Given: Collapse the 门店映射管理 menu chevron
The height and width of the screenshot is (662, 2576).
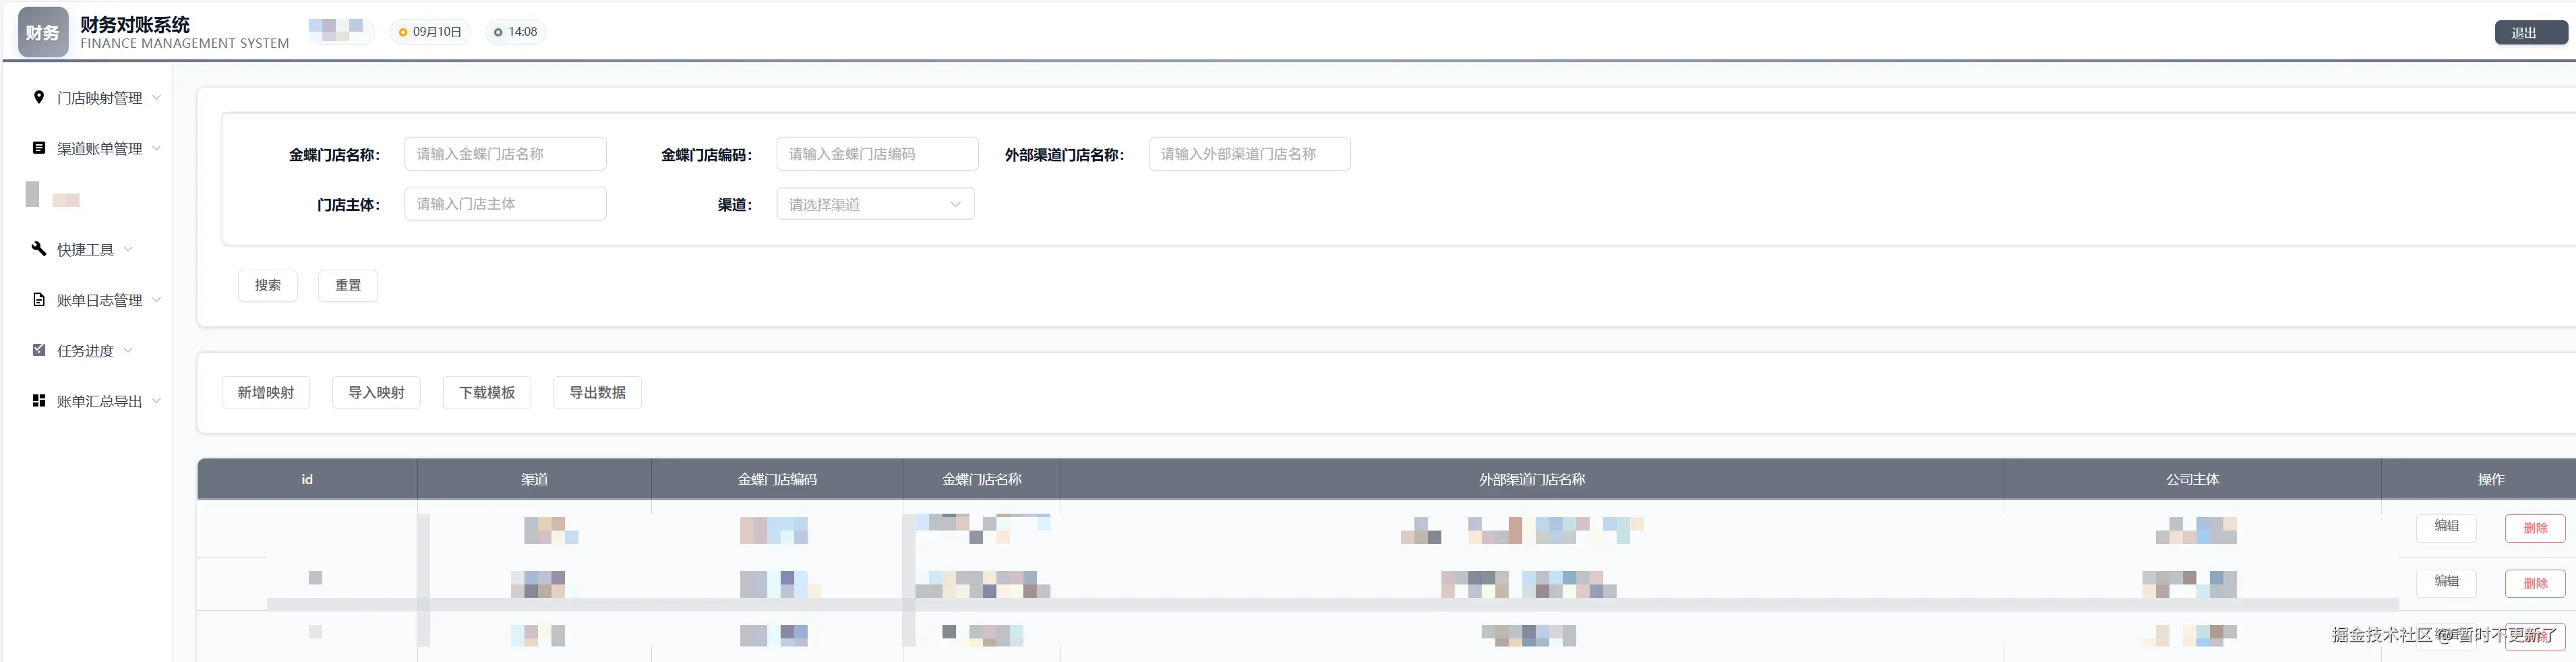Looking at the screenshot, I should 157,97.
